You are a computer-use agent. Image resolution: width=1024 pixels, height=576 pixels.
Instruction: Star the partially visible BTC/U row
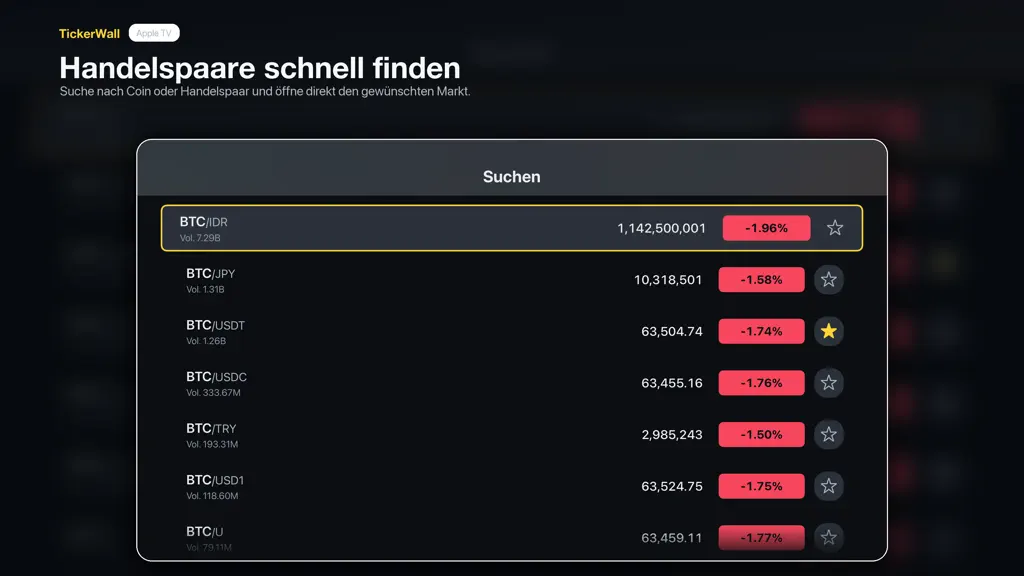click(829, 537)
